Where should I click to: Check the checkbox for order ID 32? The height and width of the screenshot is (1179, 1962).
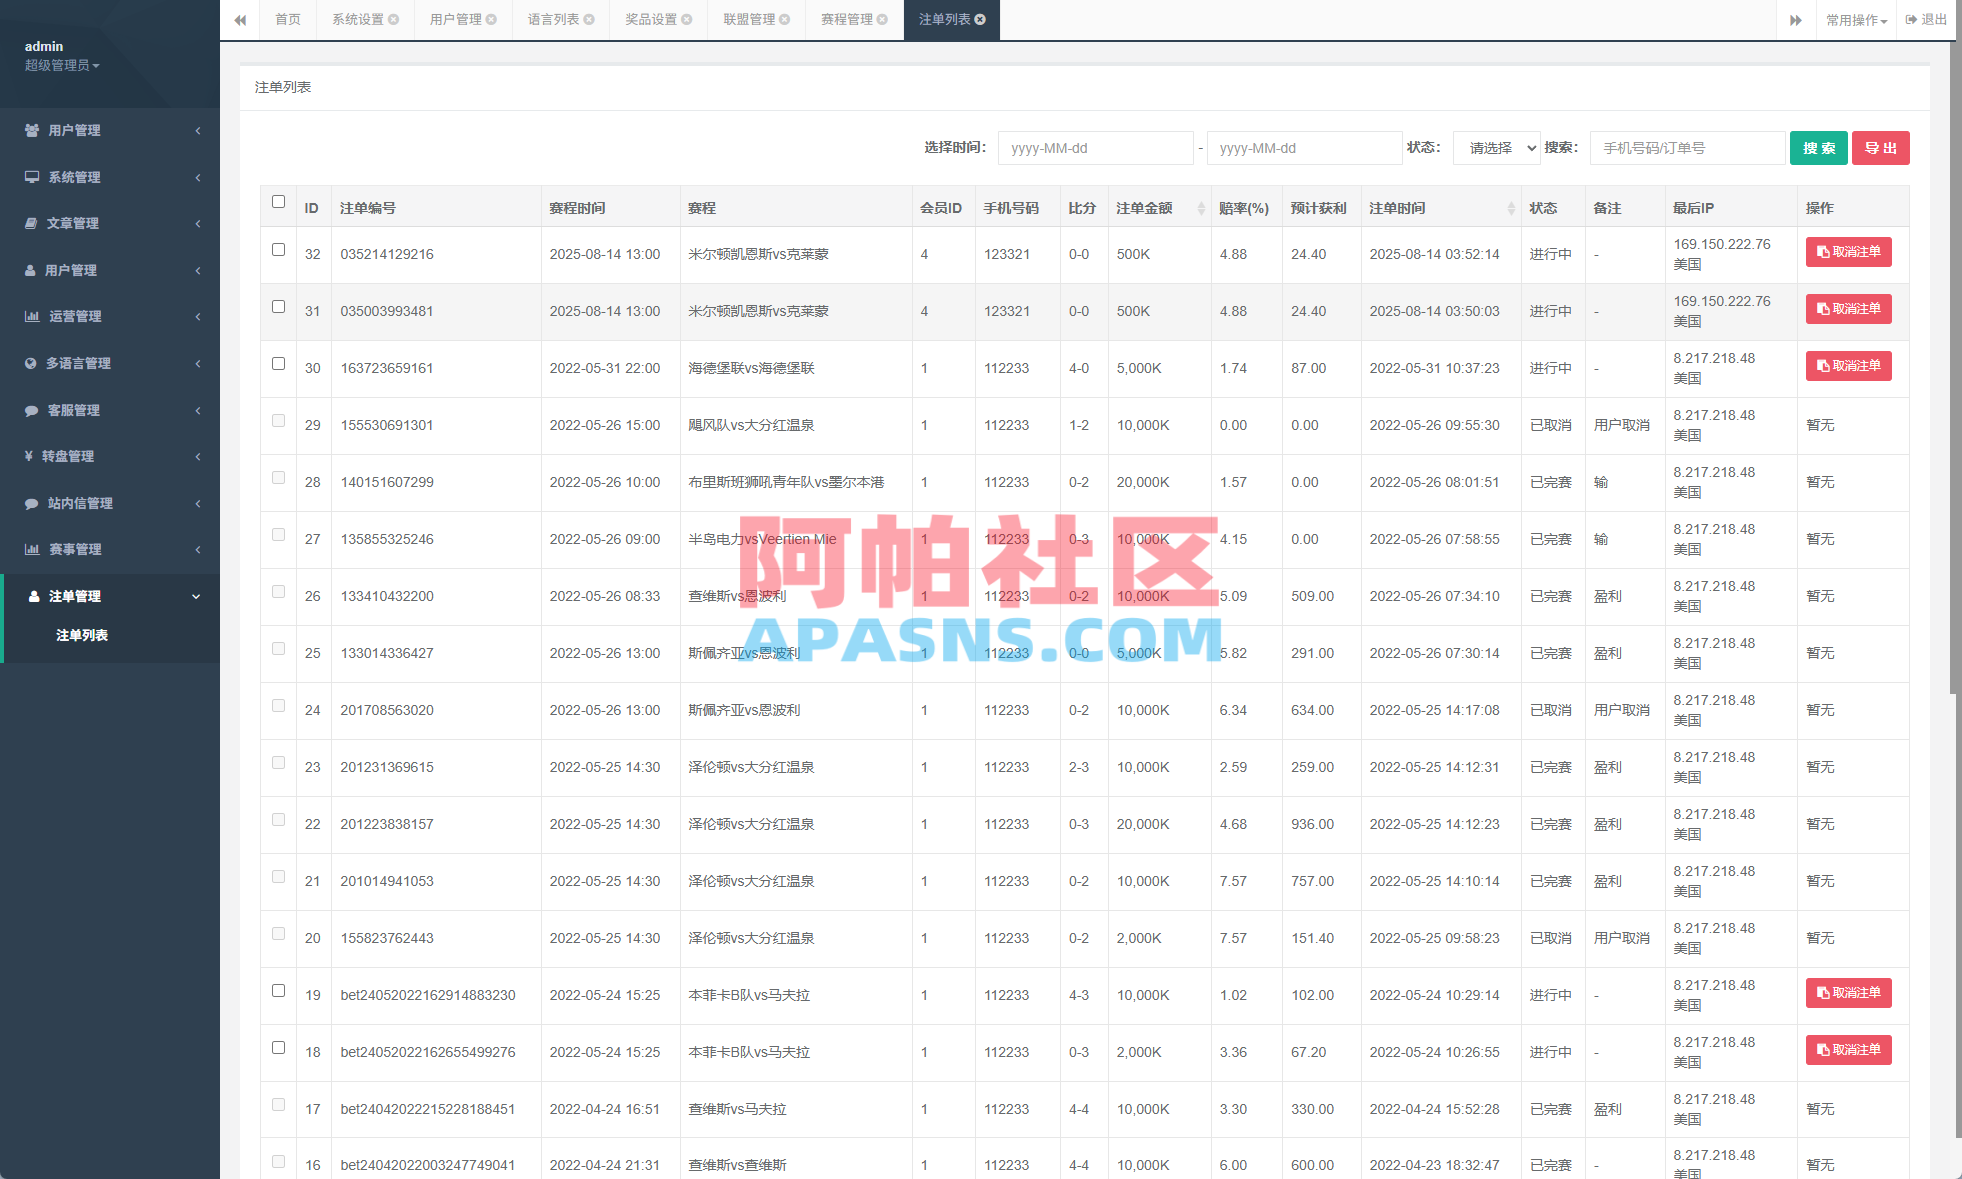pyautogui.click(x=278, y=250)
